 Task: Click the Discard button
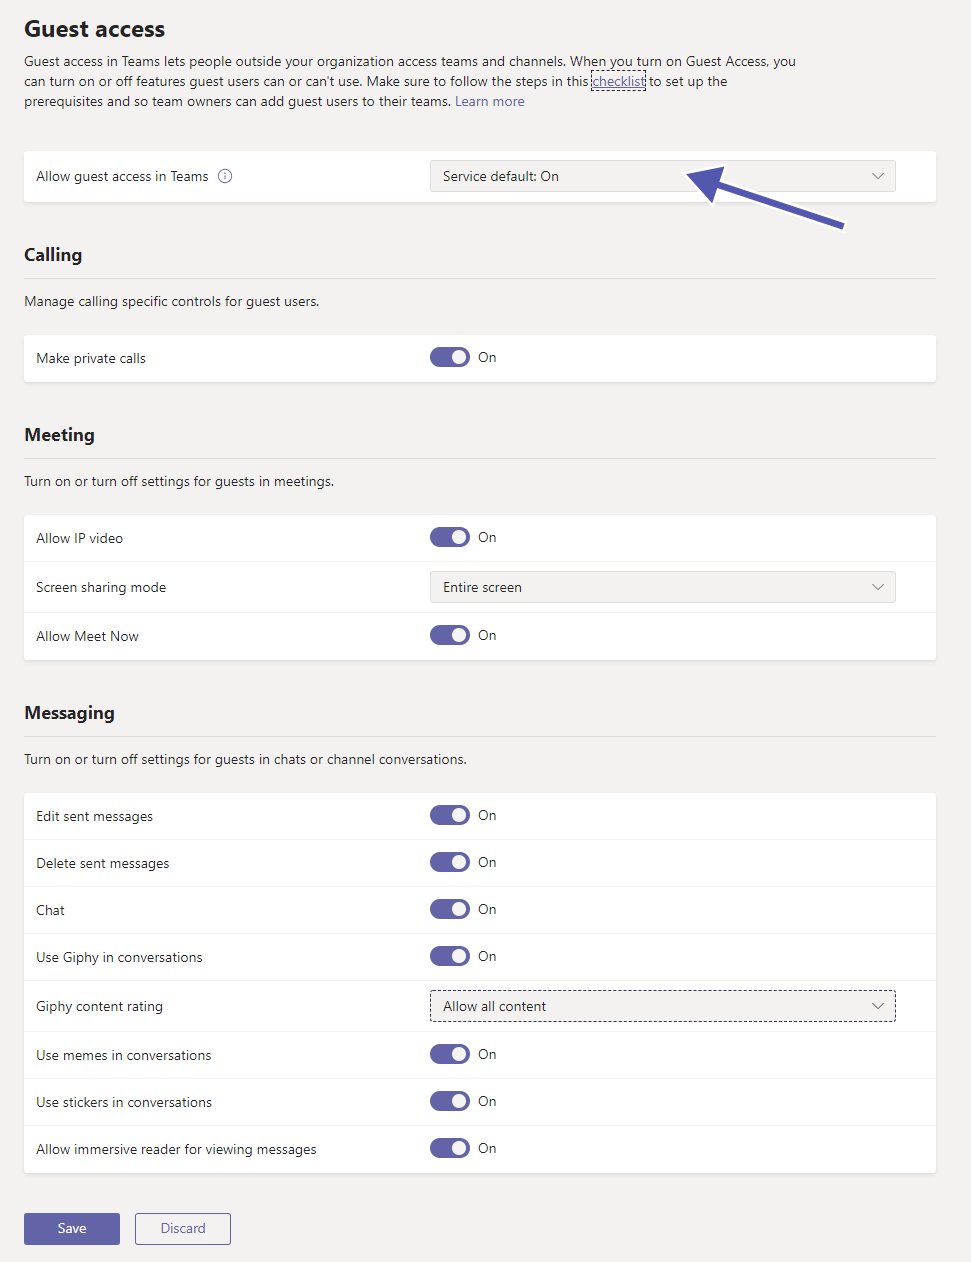[x=183, y=1229]
